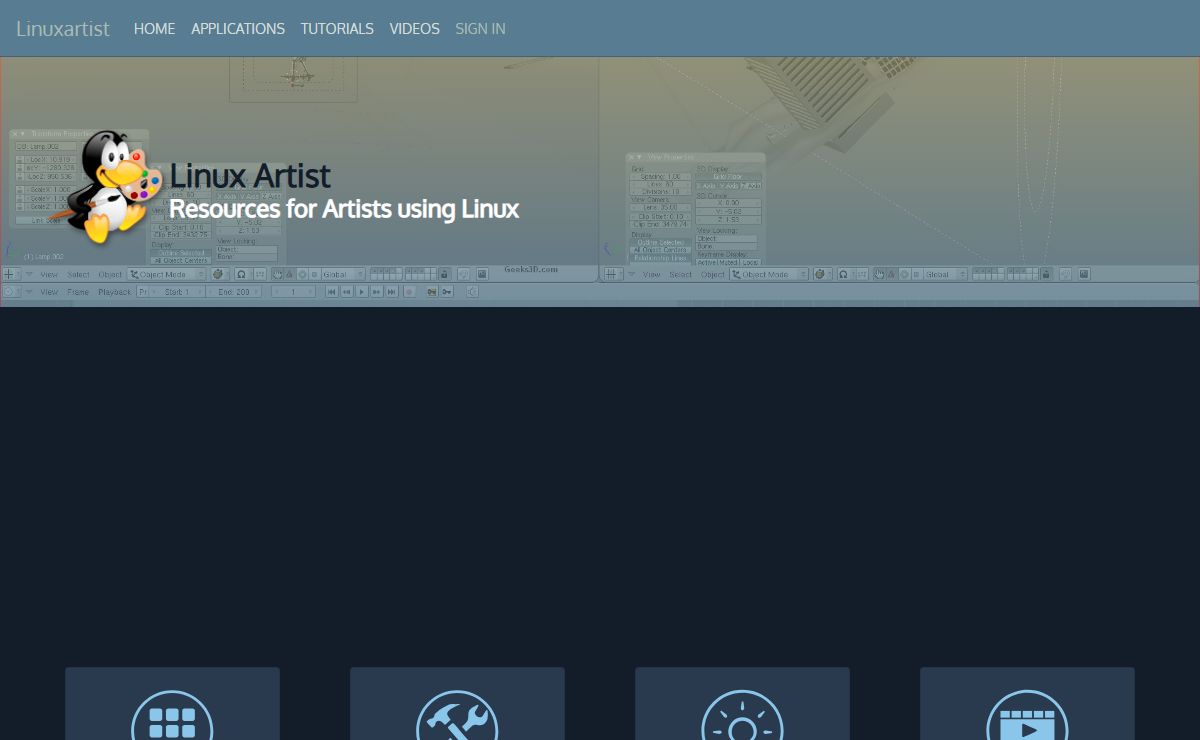Image resolution: width=1200 pixels, height=740 pixels.
Task: Click the Linux Artist heading text
Action: [x=250, y=175]
